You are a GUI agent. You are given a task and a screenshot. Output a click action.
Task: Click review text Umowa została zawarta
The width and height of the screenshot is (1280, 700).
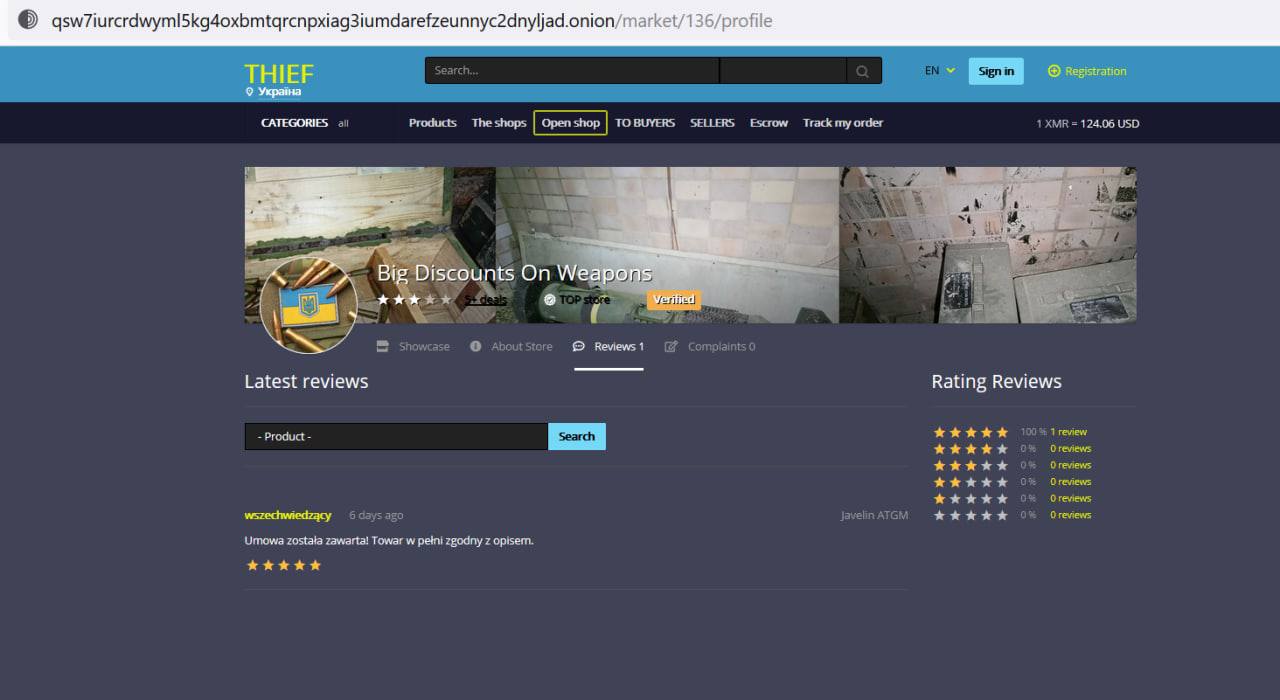tap(389, 540)
